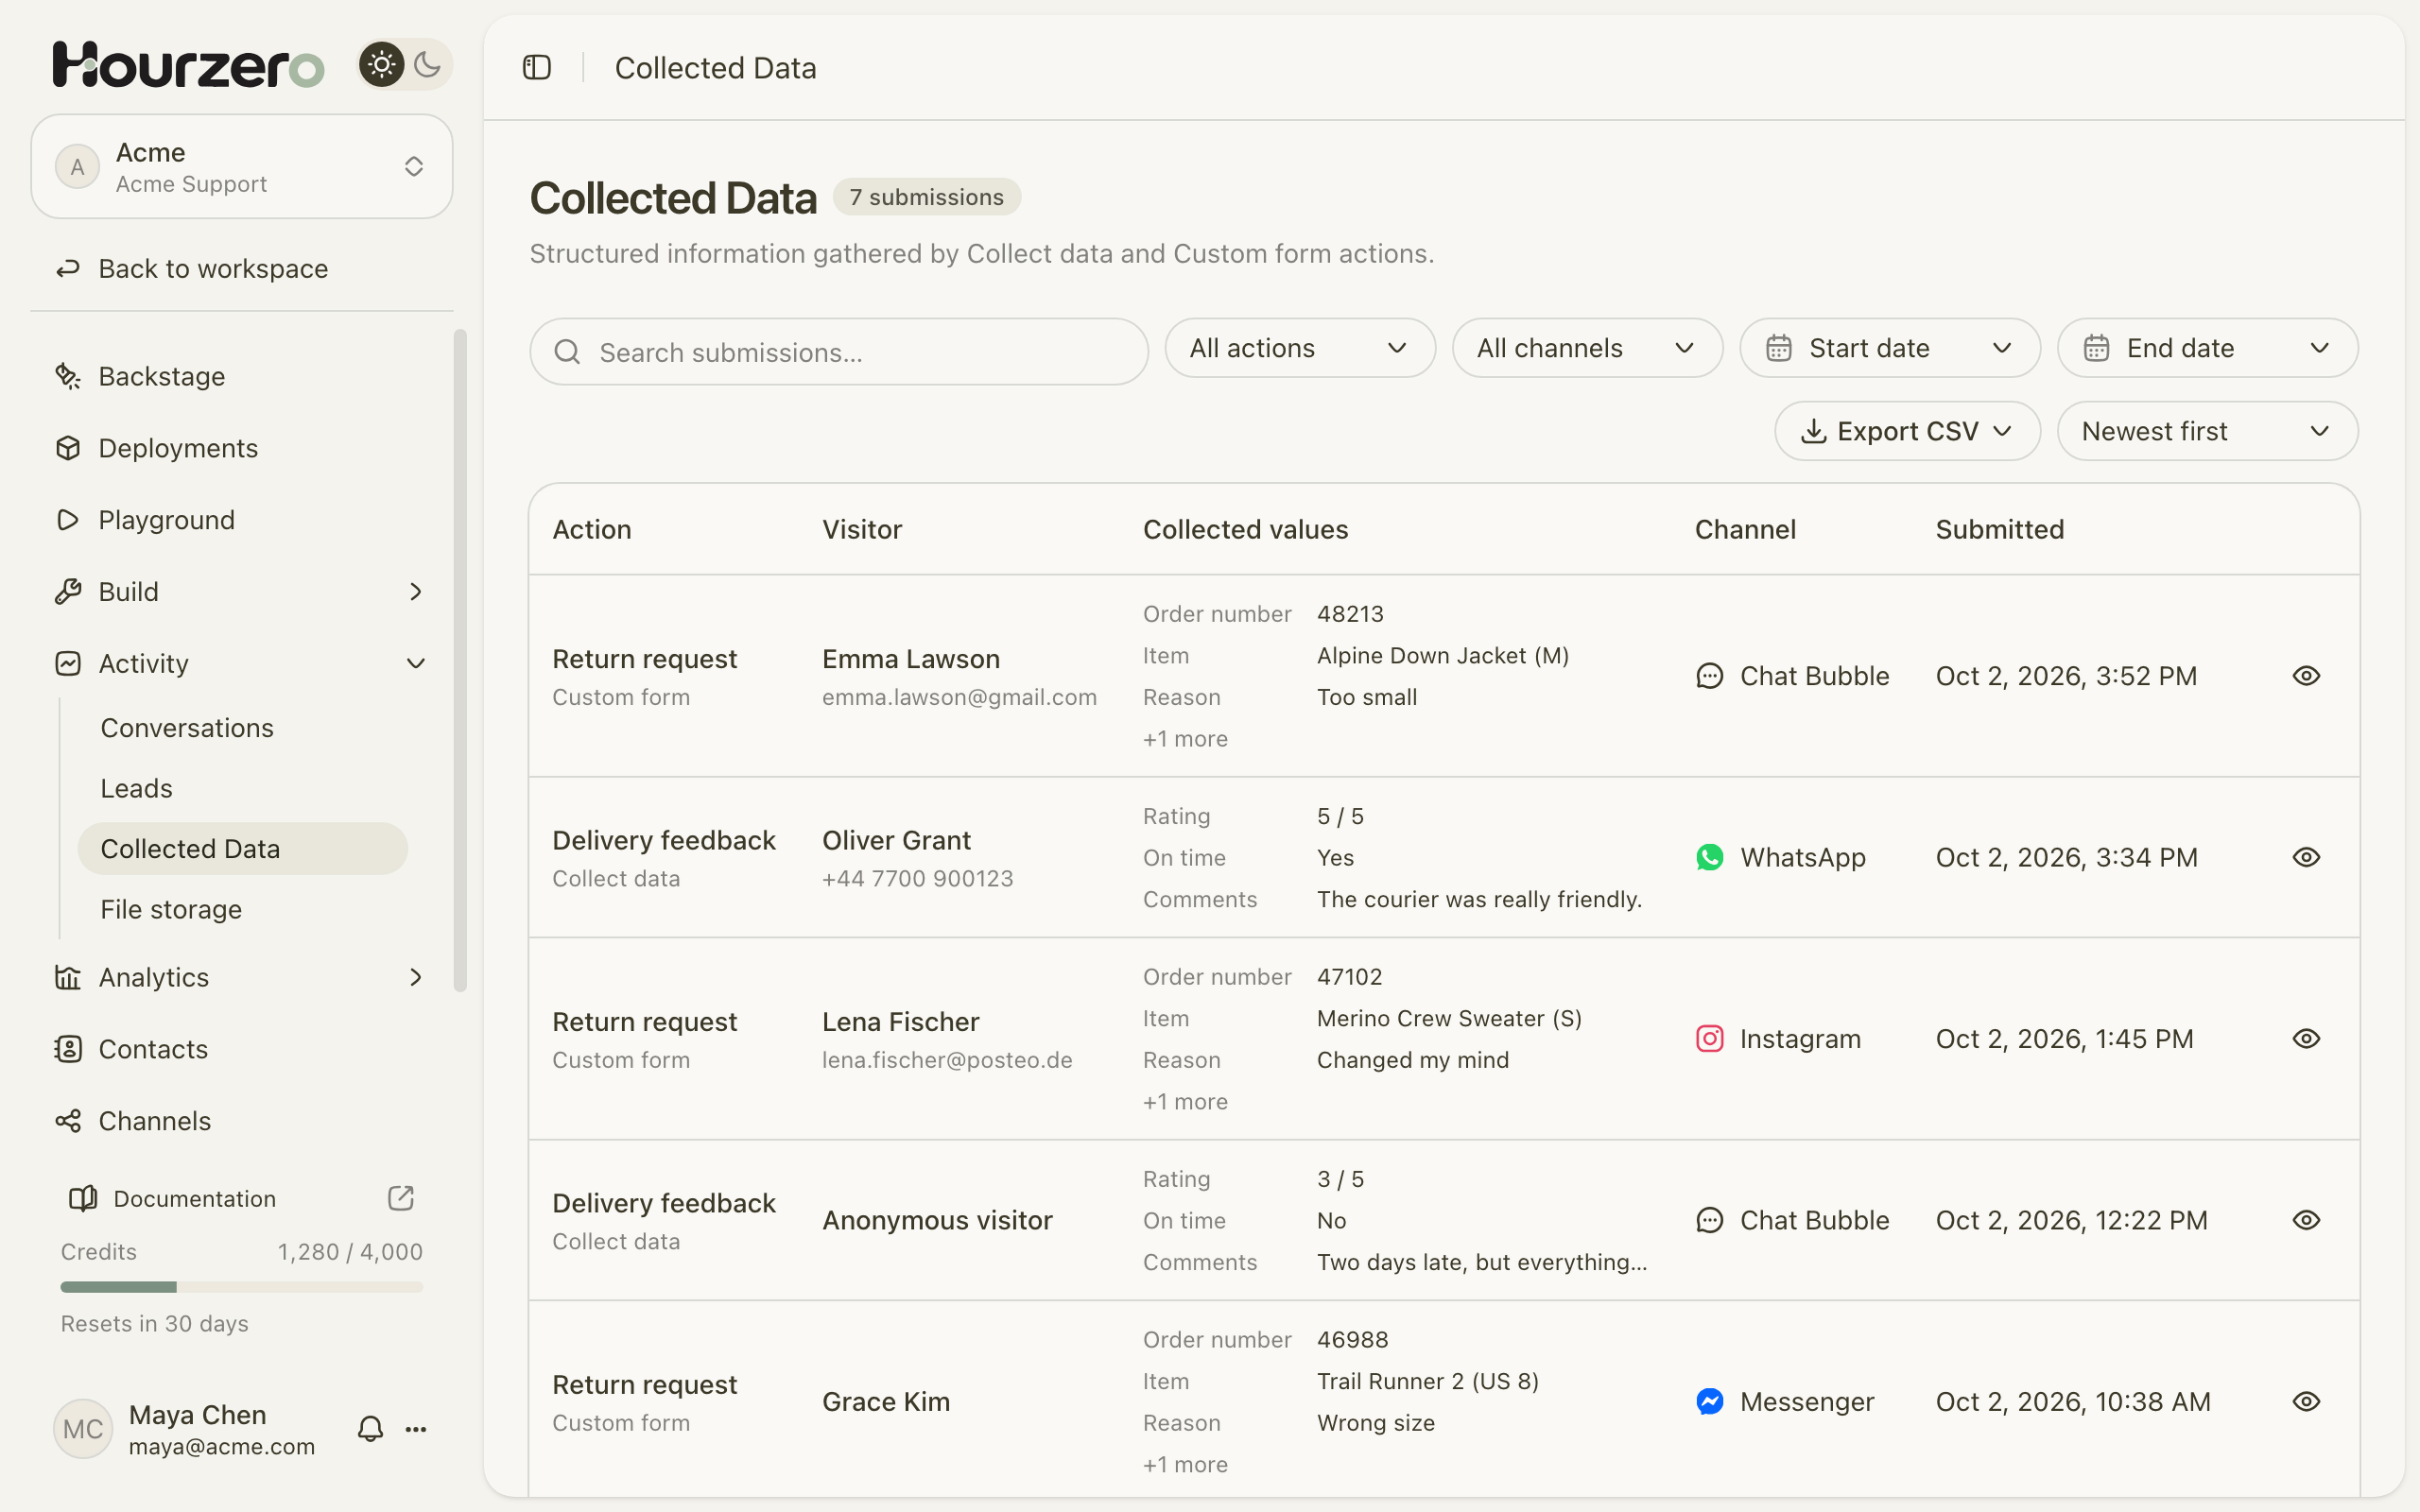The height and width of the screenshot is (1512, 2420).
Task: View Grace Kim submission eye icon
Action: coord(2306,1402)
